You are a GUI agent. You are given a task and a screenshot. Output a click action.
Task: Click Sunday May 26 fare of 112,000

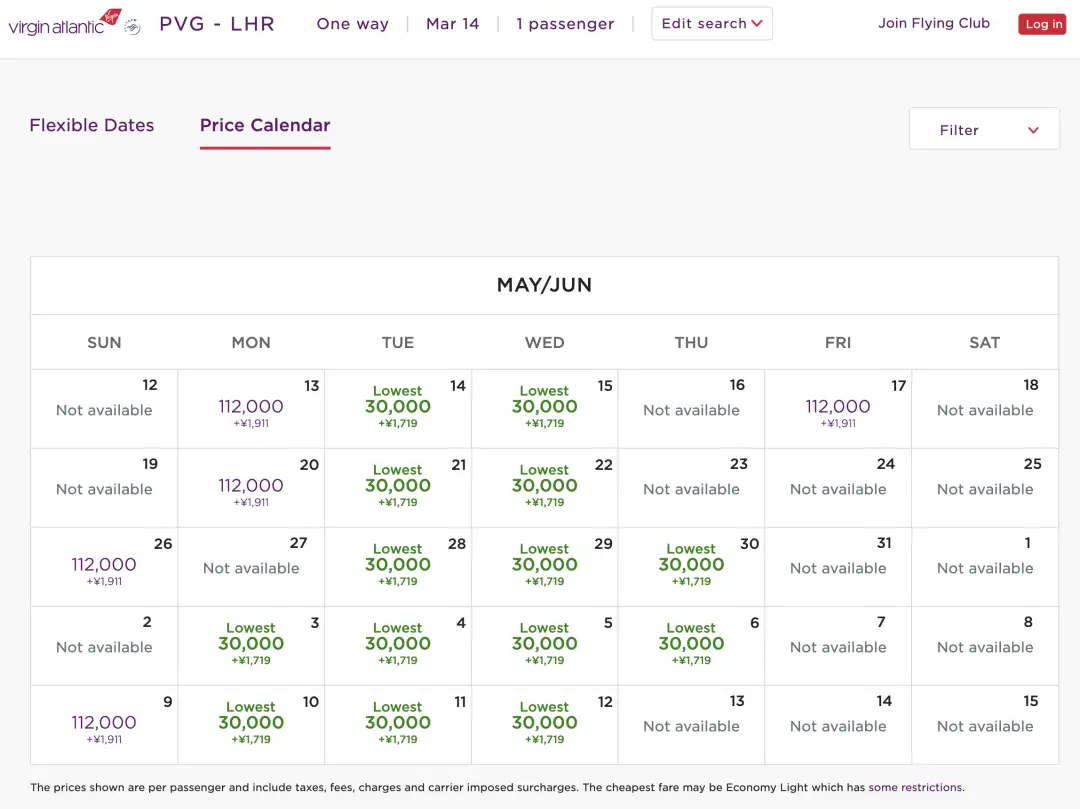tap(104, 565)
